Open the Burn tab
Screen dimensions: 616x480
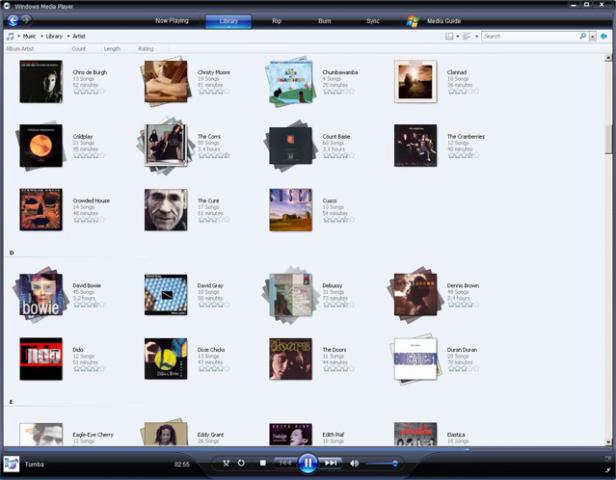(x=324, y=21)
